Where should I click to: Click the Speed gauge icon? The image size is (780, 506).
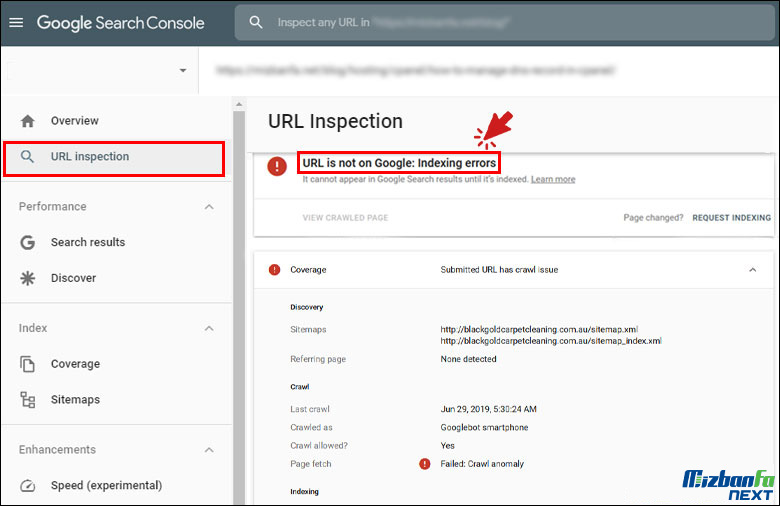27,485
